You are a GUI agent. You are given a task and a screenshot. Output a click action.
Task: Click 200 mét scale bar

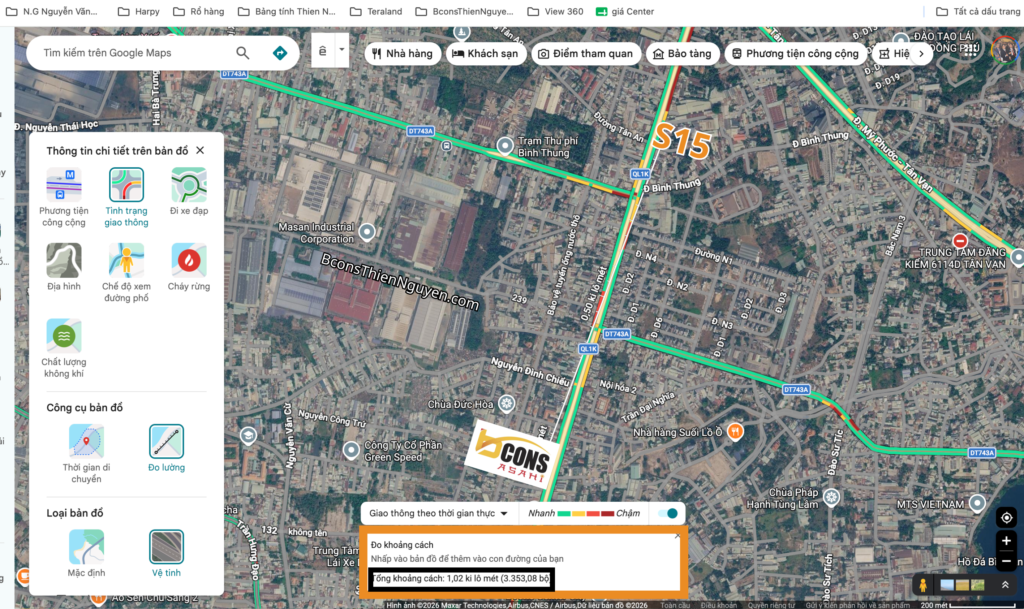click(967, 605)
